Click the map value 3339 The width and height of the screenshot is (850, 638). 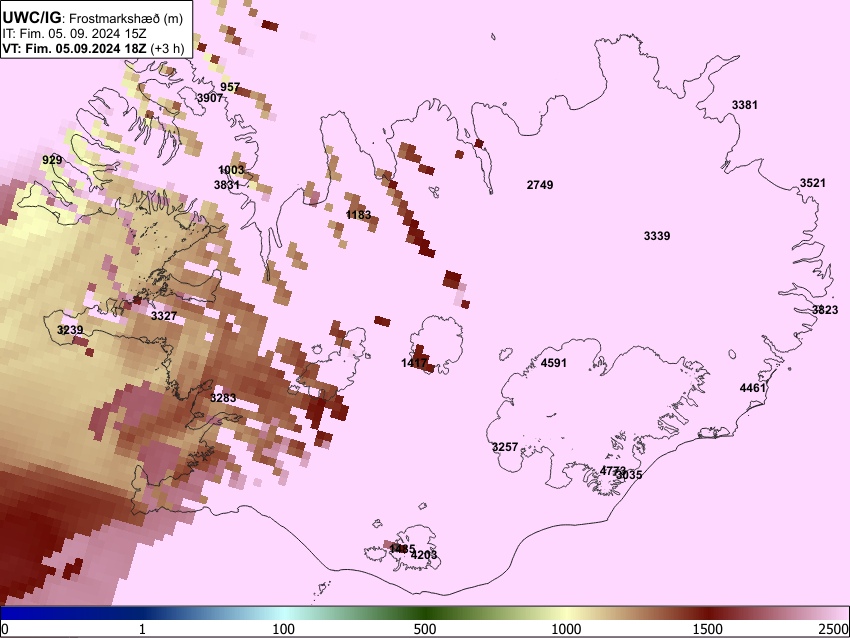coord(657,236)
